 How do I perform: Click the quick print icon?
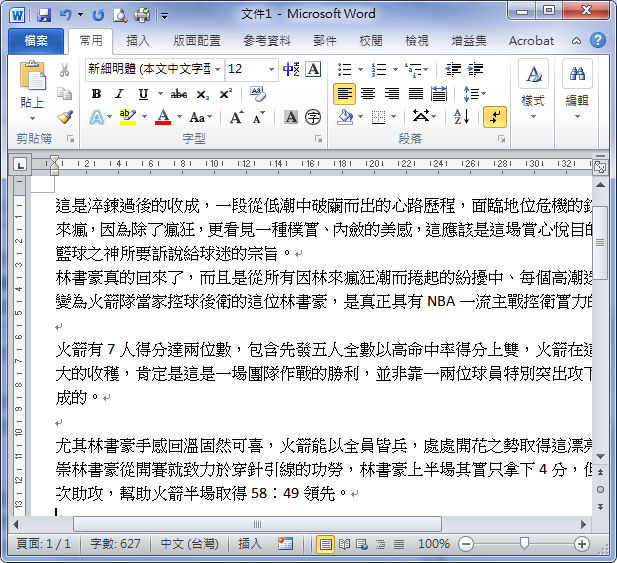[x=142, y=16]
